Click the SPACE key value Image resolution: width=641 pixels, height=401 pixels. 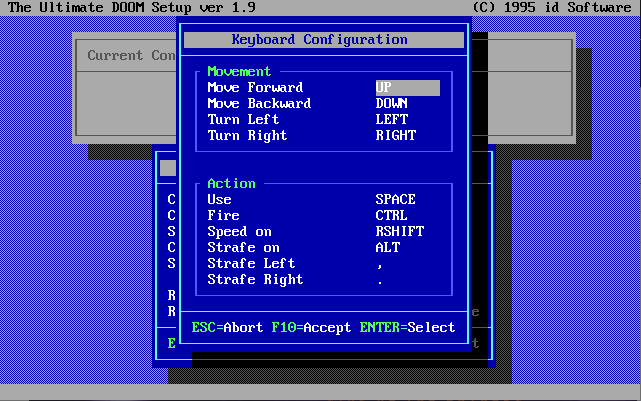(x=395, y=200)
